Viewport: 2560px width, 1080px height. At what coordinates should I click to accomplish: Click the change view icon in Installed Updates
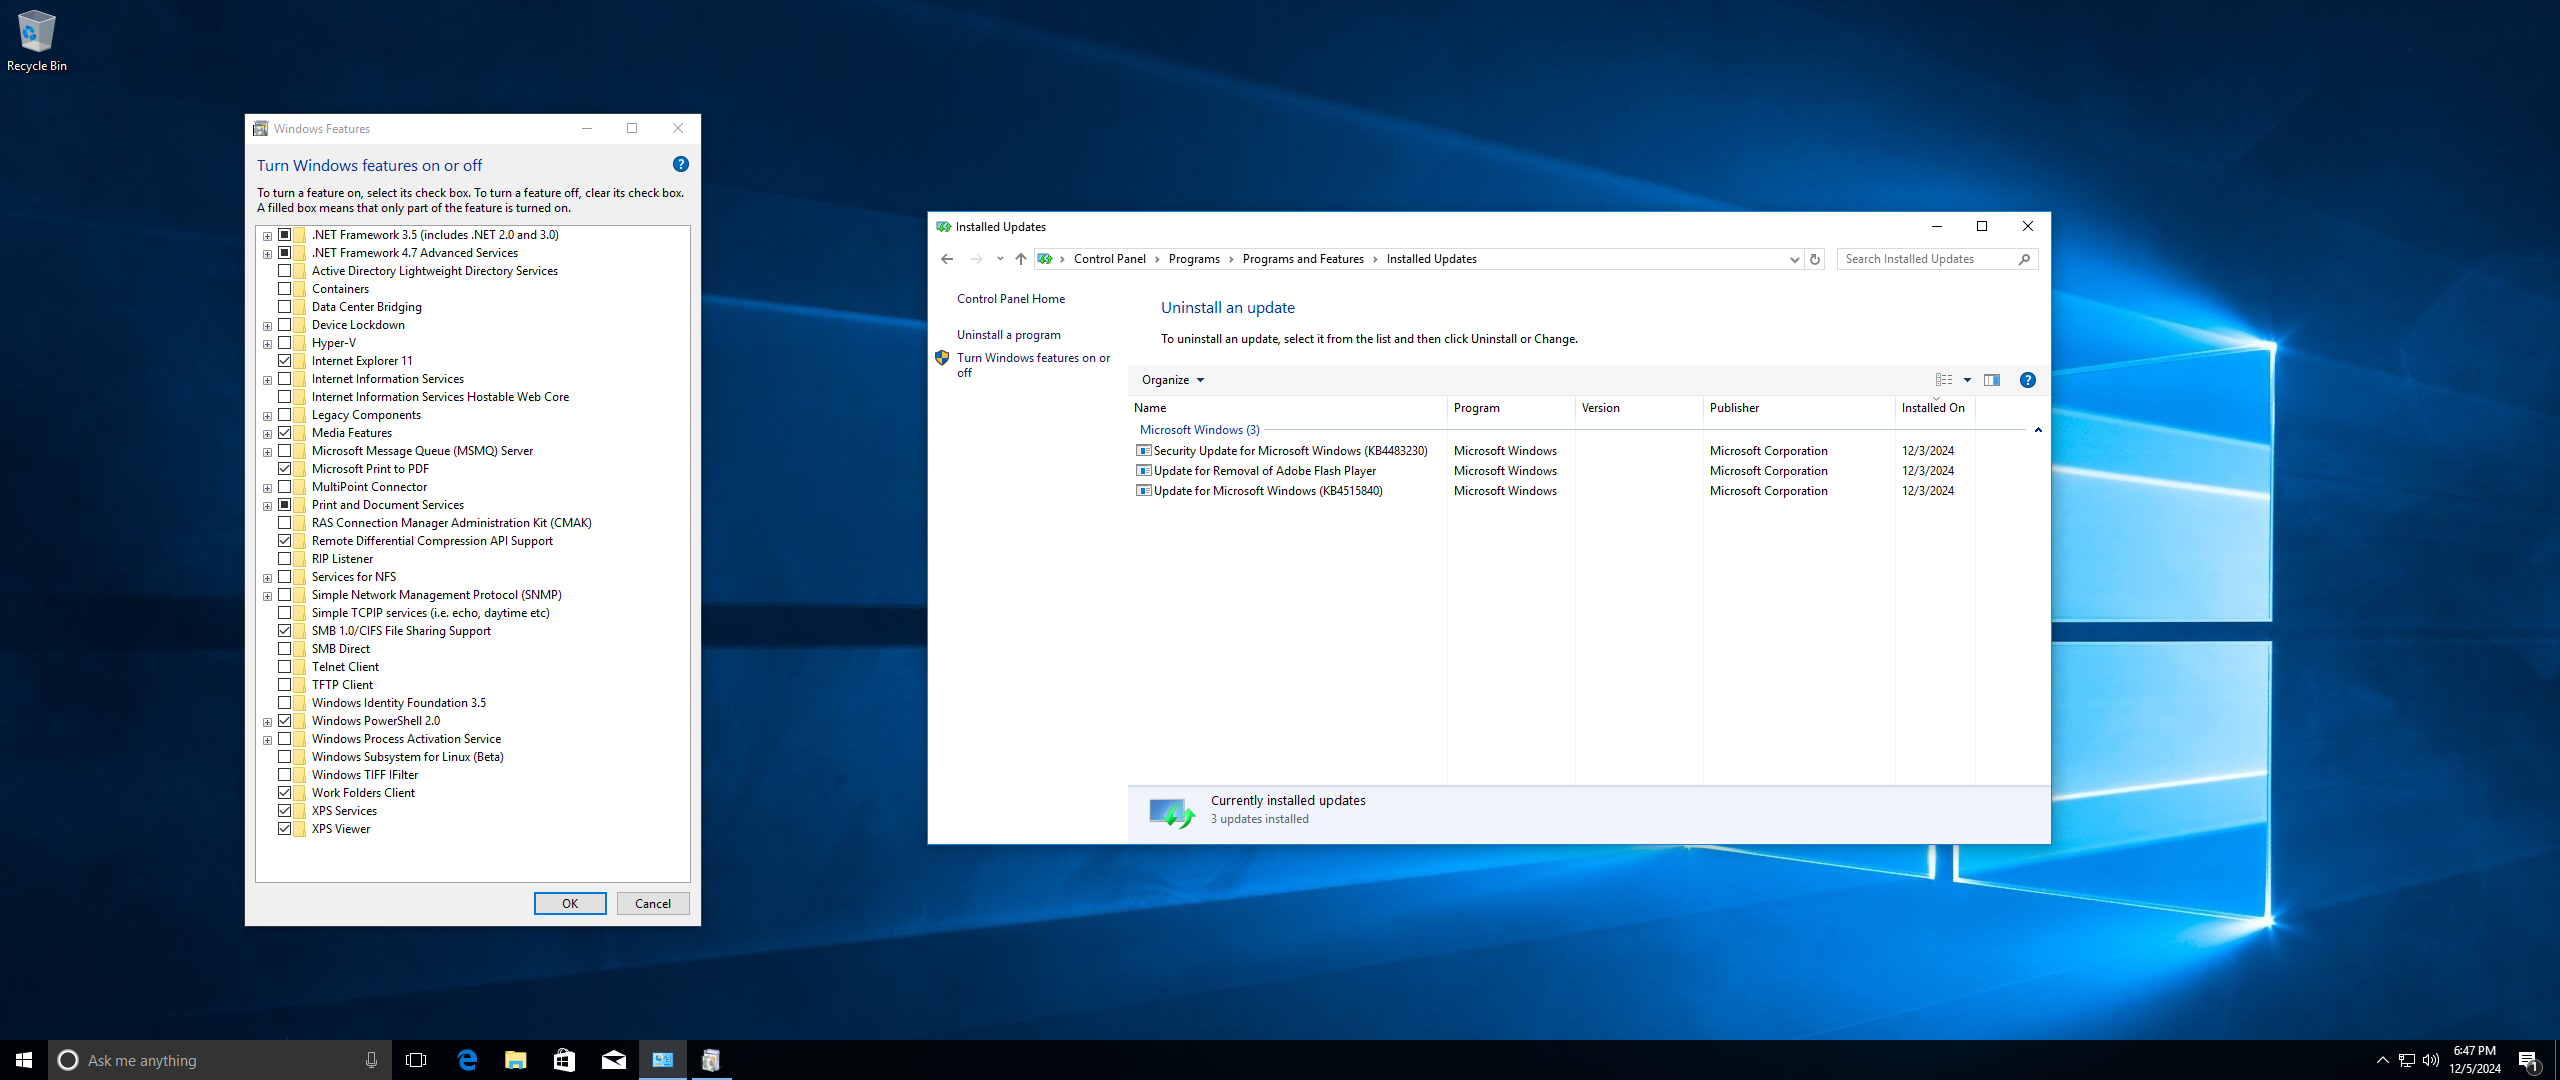(1943, 380)
